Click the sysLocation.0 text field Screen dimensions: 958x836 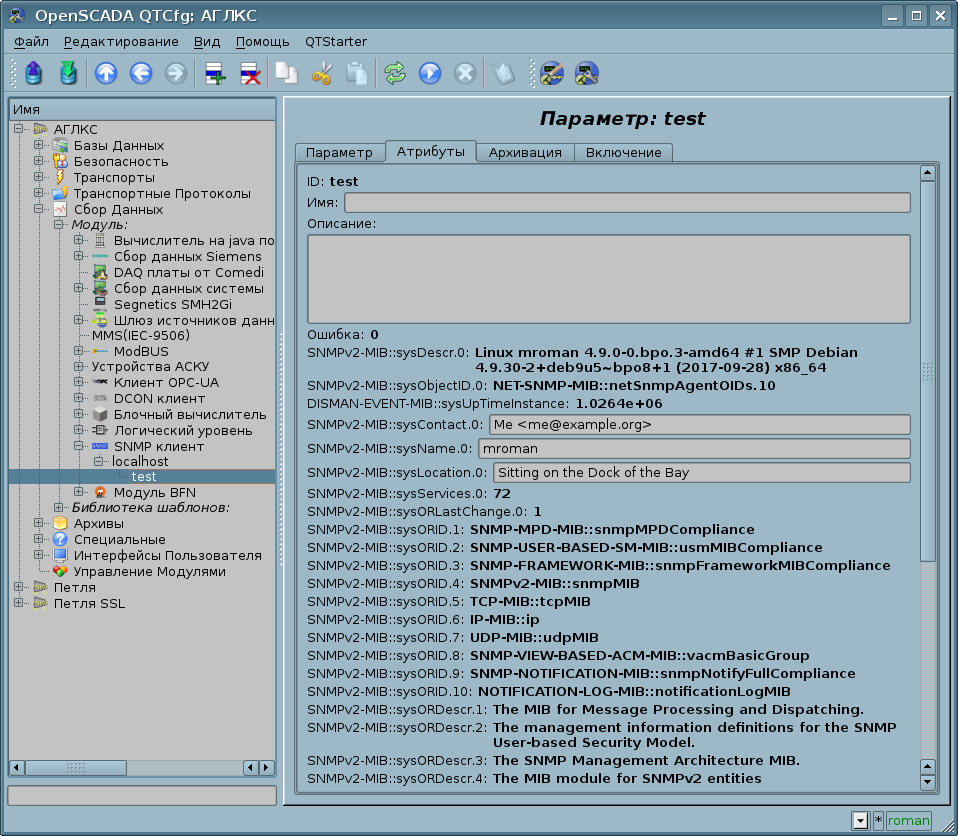pyautogui.click(x=701, y=472)
